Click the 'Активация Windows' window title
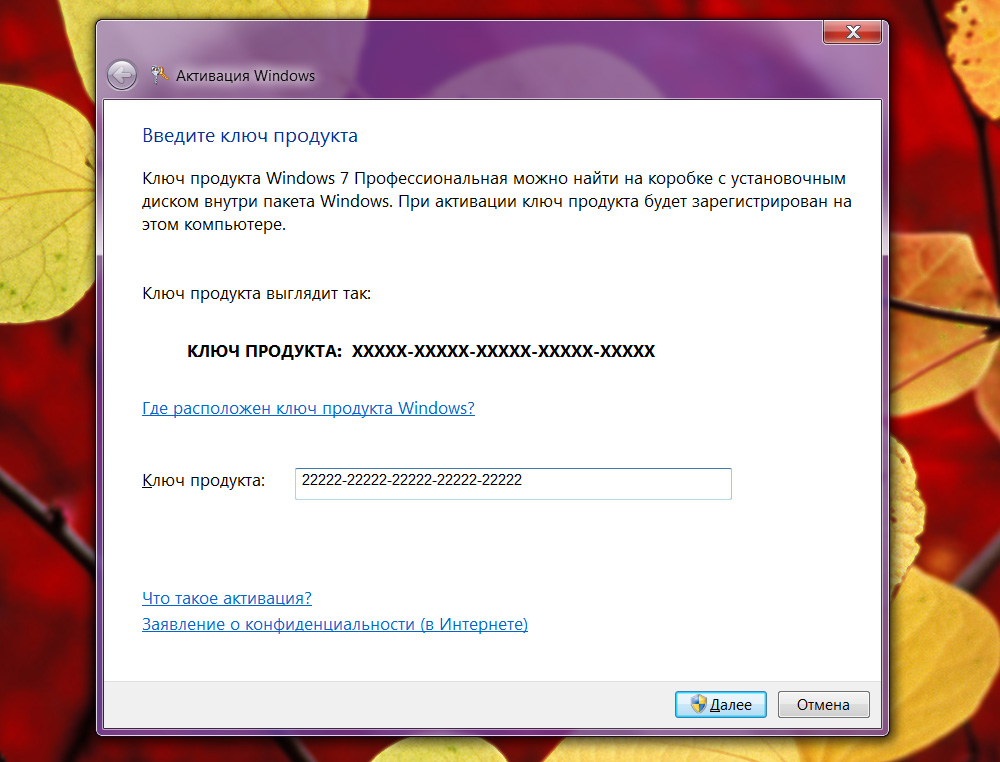The height and width of the screenshot is (762, 1000). point(246,76)
